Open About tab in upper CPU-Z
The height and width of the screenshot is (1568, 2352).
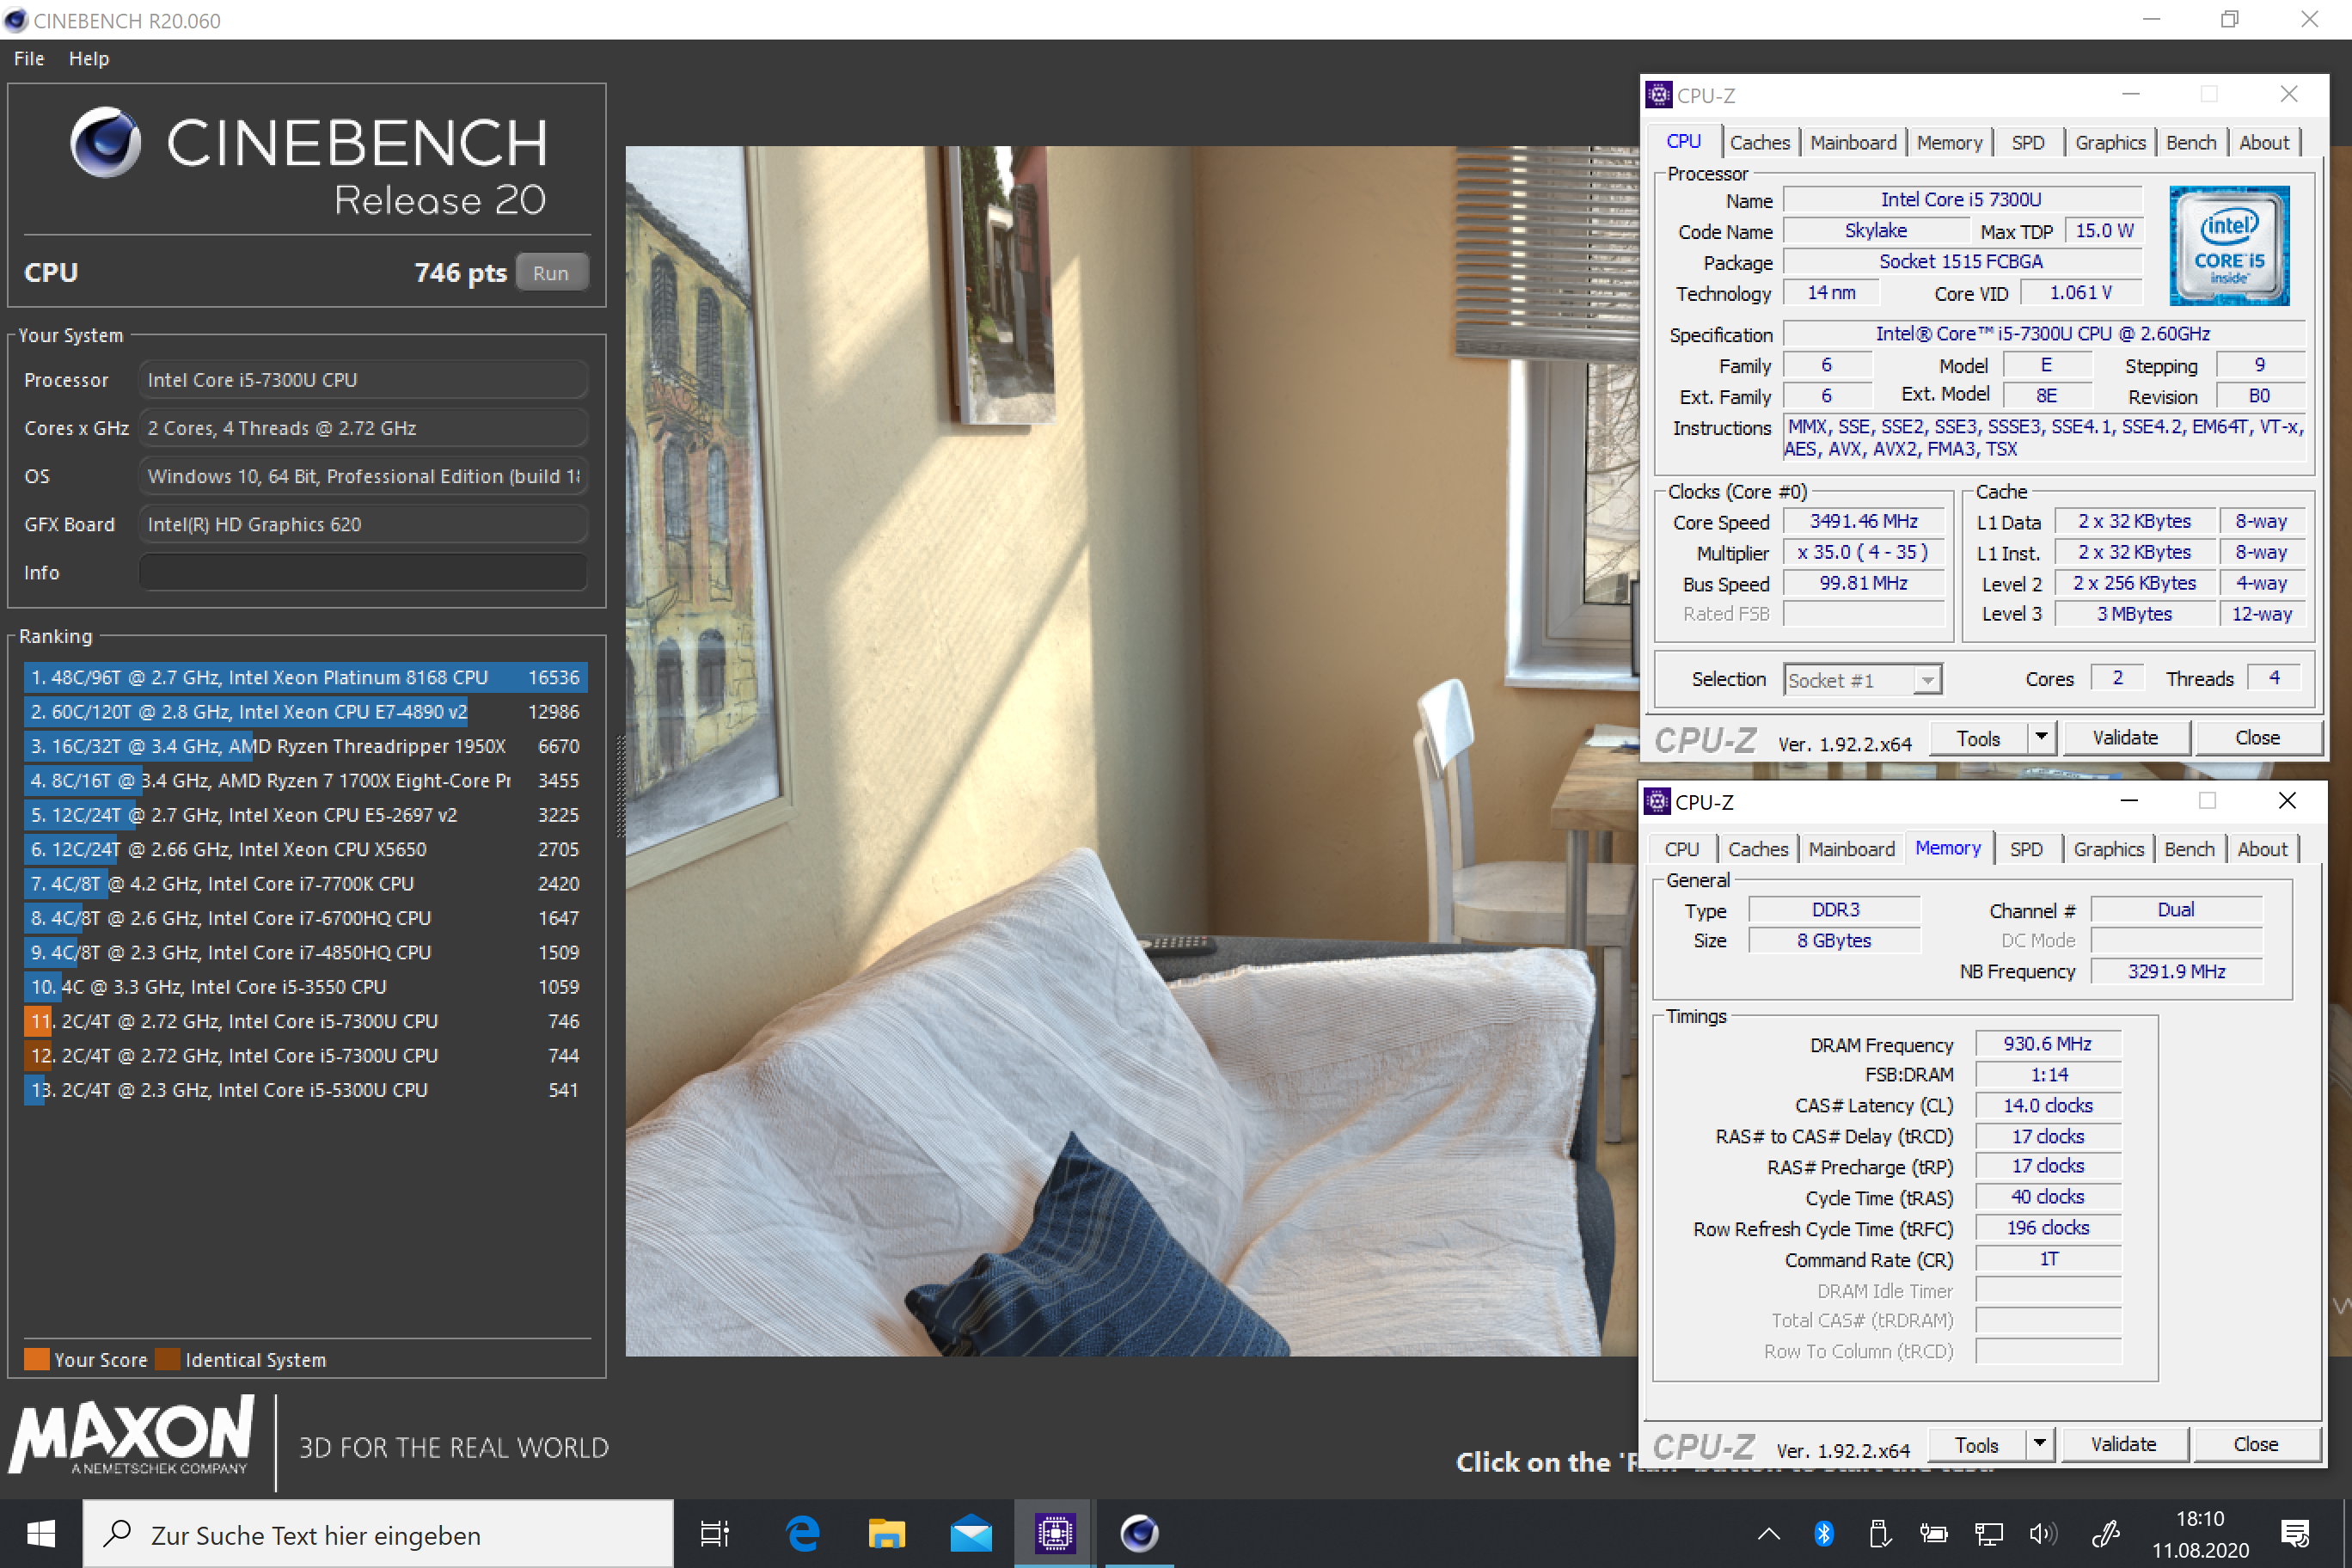(x=2264, y=143)
